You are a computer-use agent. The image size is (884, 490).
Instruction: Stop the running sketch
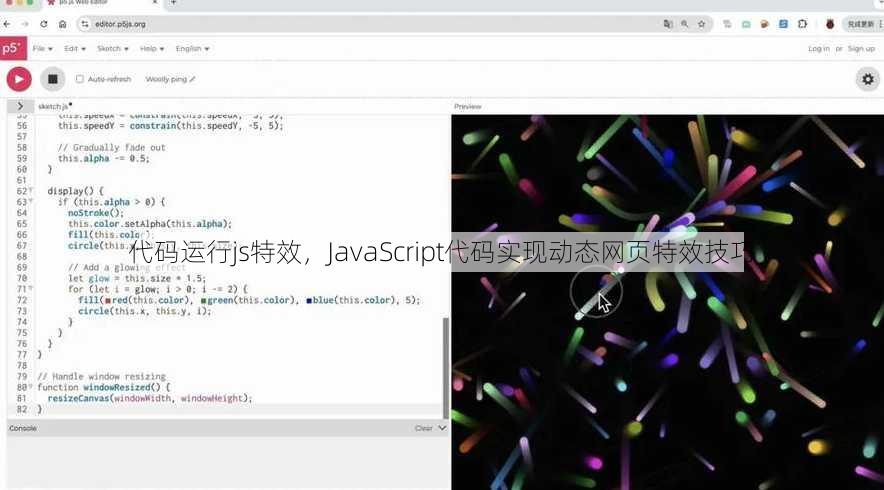(x=52, y=80)
